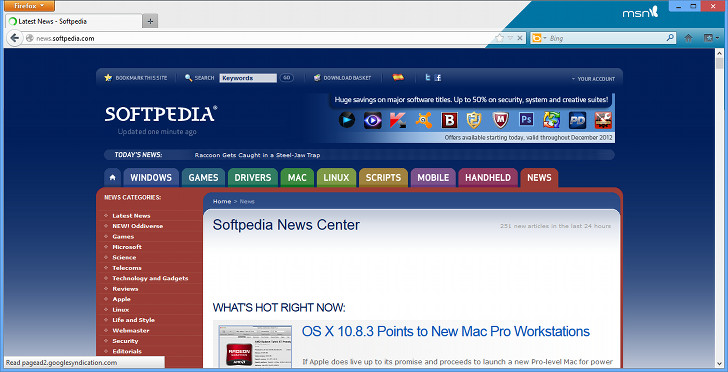Open NEW! Oddiverse category

coord(137,226)
